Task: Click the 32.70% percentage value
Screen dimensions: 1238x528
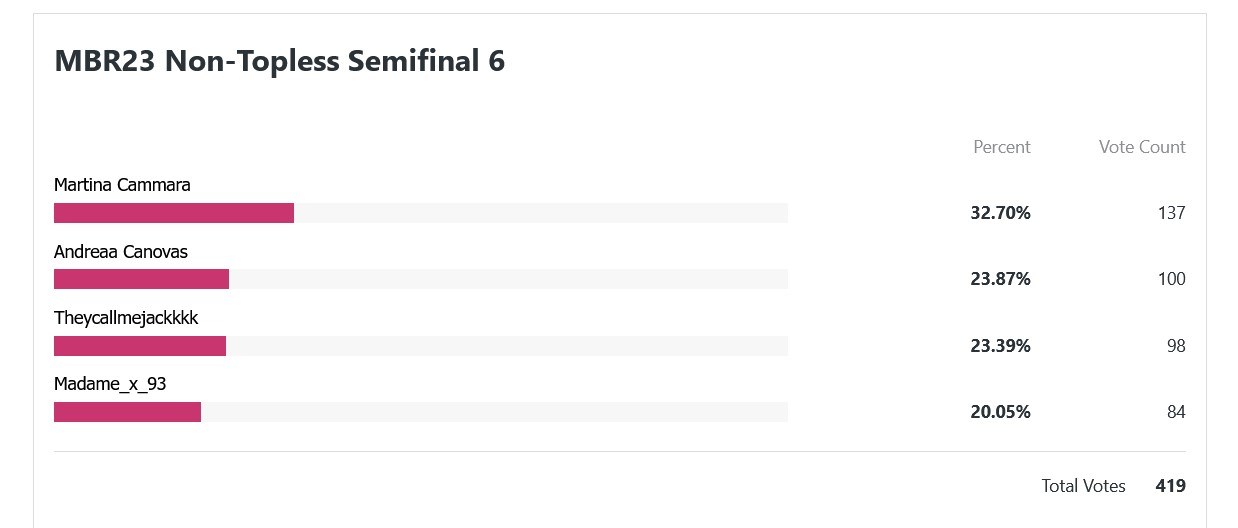Action: 1000,213
